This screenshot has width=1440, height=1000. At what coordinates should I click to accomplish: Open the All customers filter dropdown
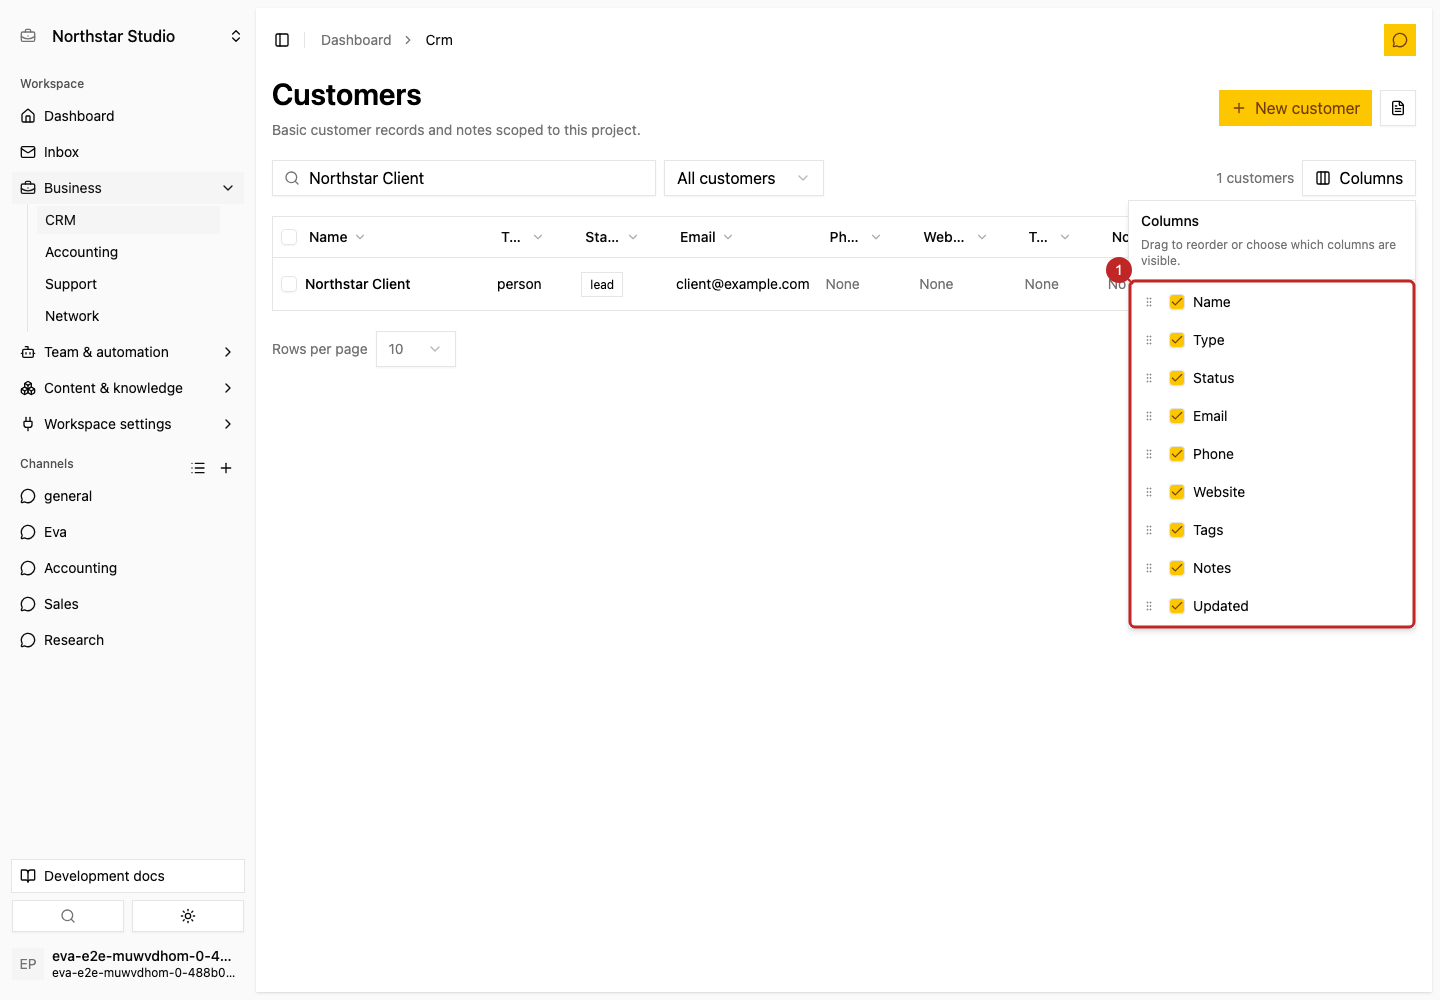tap(744, 178)
